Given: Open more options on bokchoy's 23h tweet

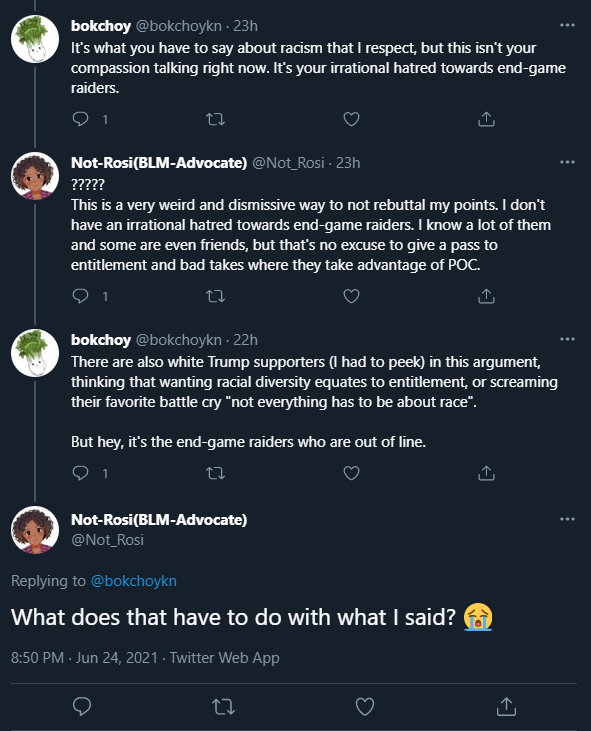Looking at the screenshot, I should click(x=567, y=25).
